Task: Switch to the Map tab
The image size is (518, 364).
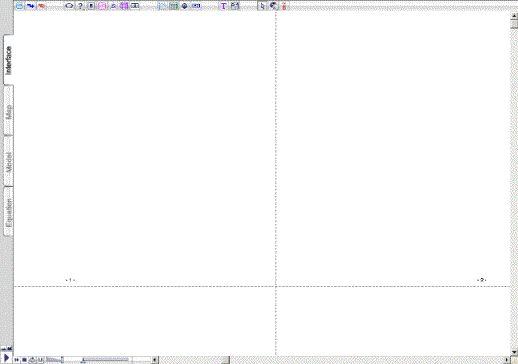Action: (9, 111)
